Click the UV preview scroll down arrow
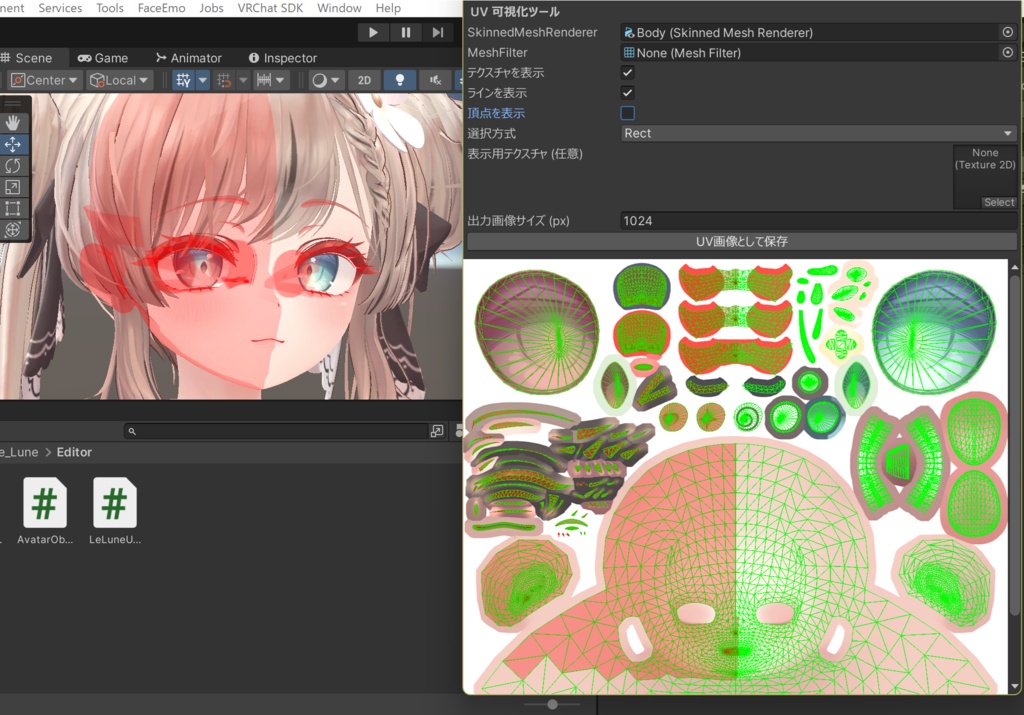 pyautogui.click(x=1014, y=686)
